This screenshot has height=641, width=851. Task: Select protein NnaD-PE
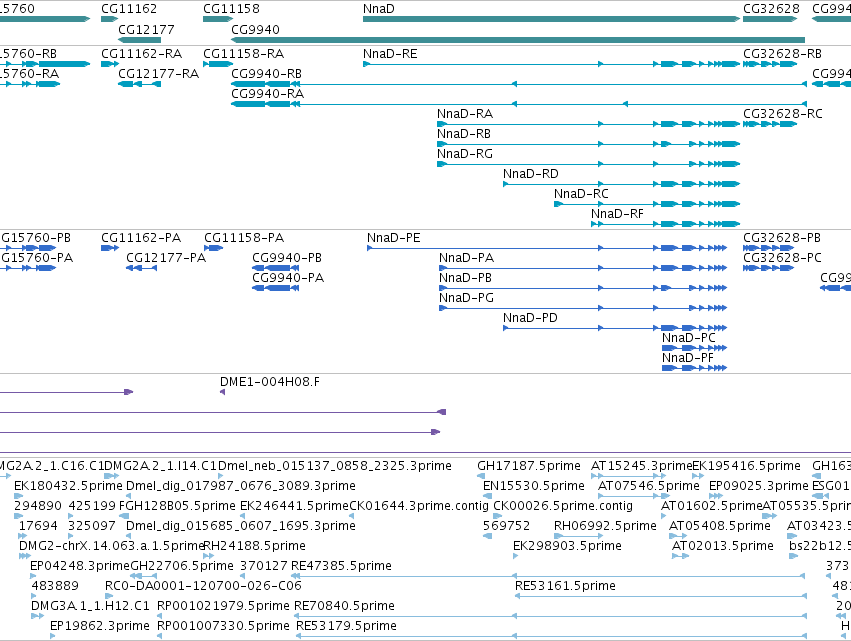tap(547, 248)
